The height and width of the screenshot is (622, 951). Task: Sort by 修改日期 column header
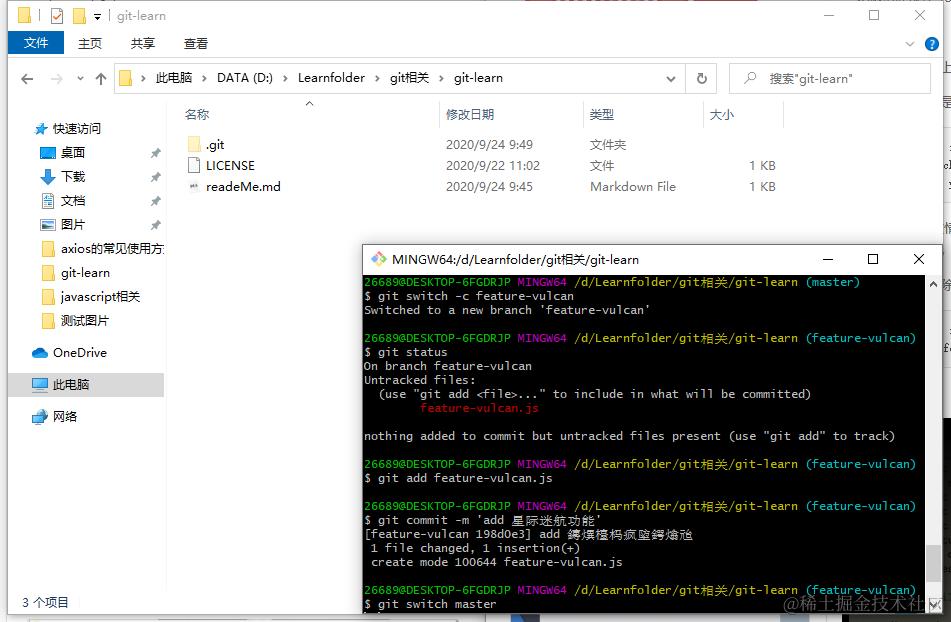470,114
